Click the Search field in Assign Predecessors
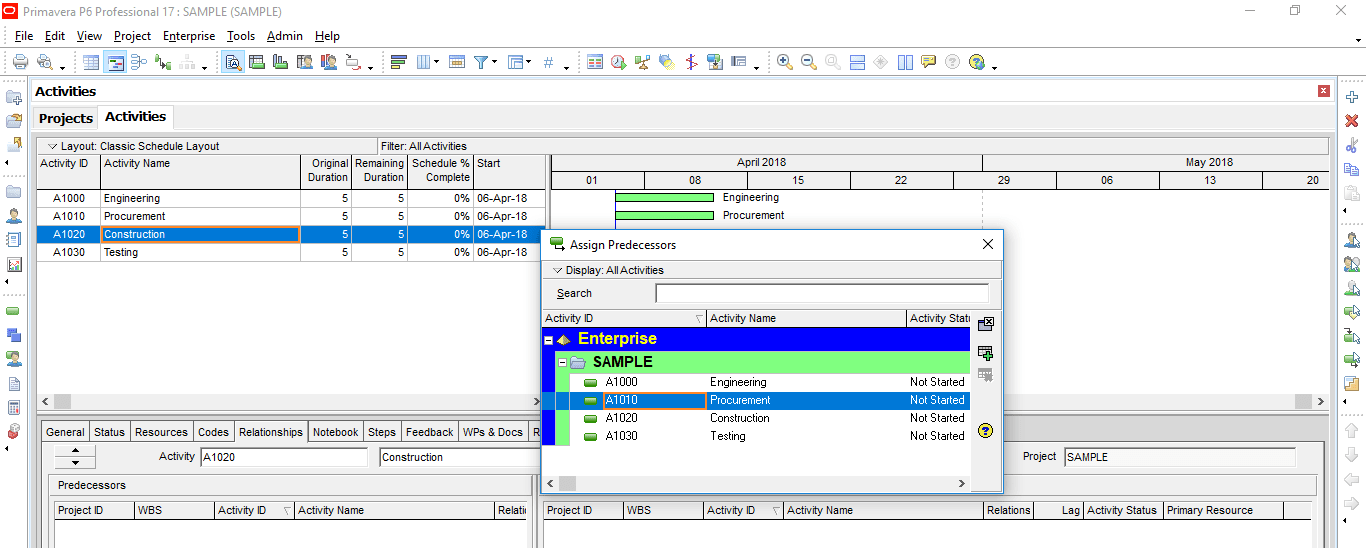The height and width of the screenshot is (548, 1366). pyautogui.click(x=822, y=293)
